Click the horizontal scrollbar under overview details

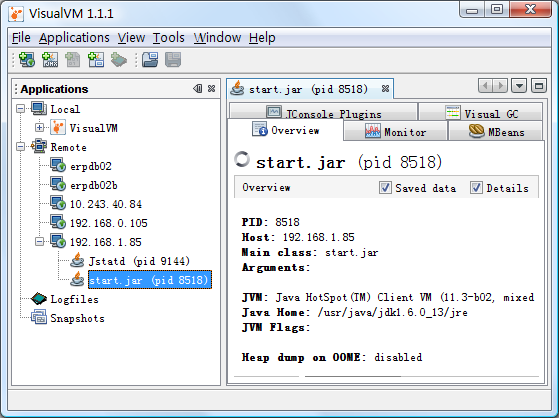(x=353, y=376)
